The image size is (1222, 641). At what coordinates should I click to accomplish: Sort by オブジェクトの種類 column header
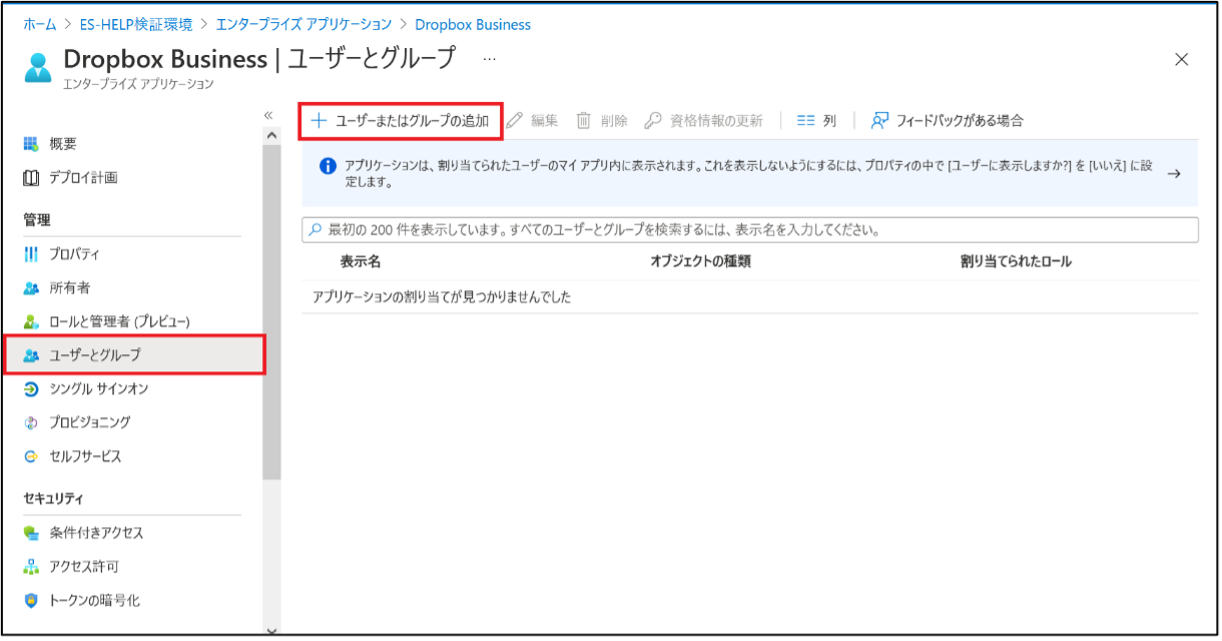pos(700,262)
